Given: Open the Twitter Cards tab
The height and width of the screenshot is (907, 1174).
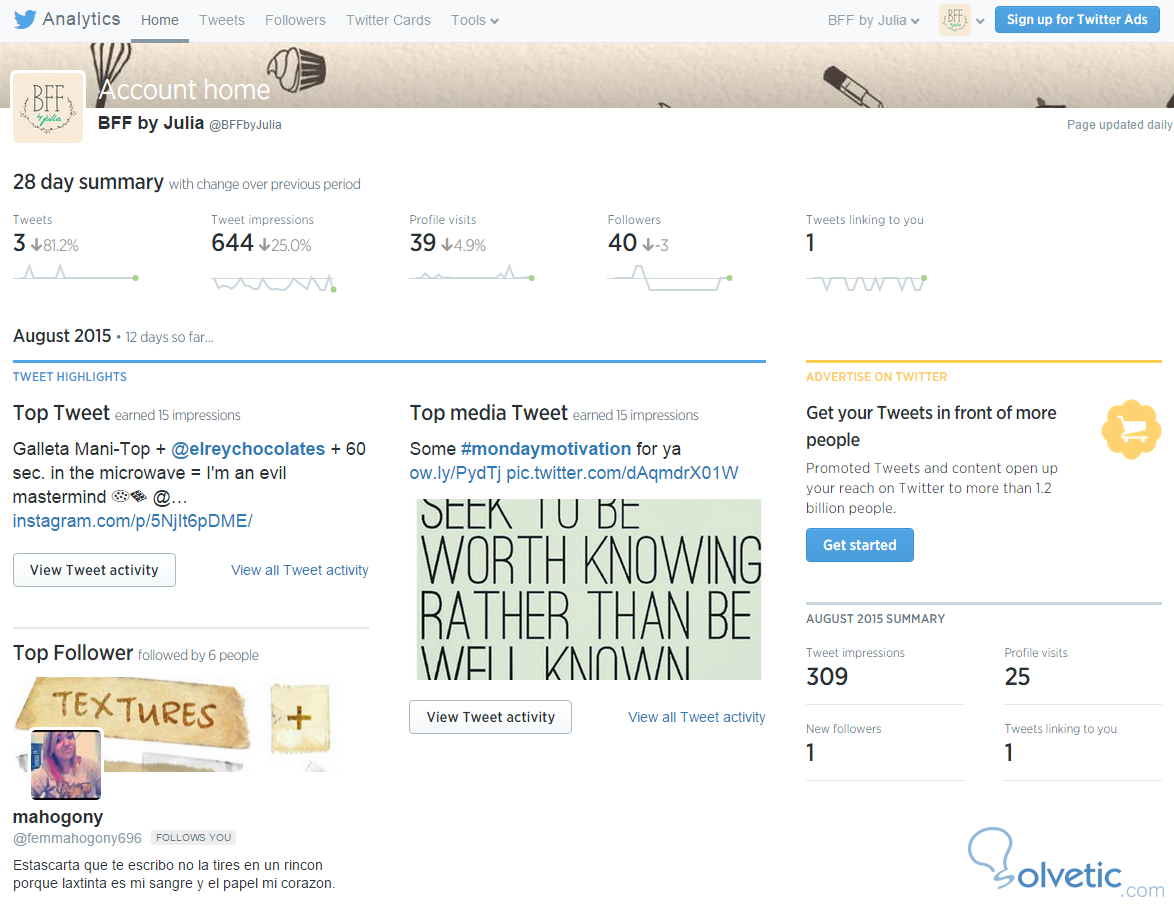Looking at the screenshot, I should point(388,20).
